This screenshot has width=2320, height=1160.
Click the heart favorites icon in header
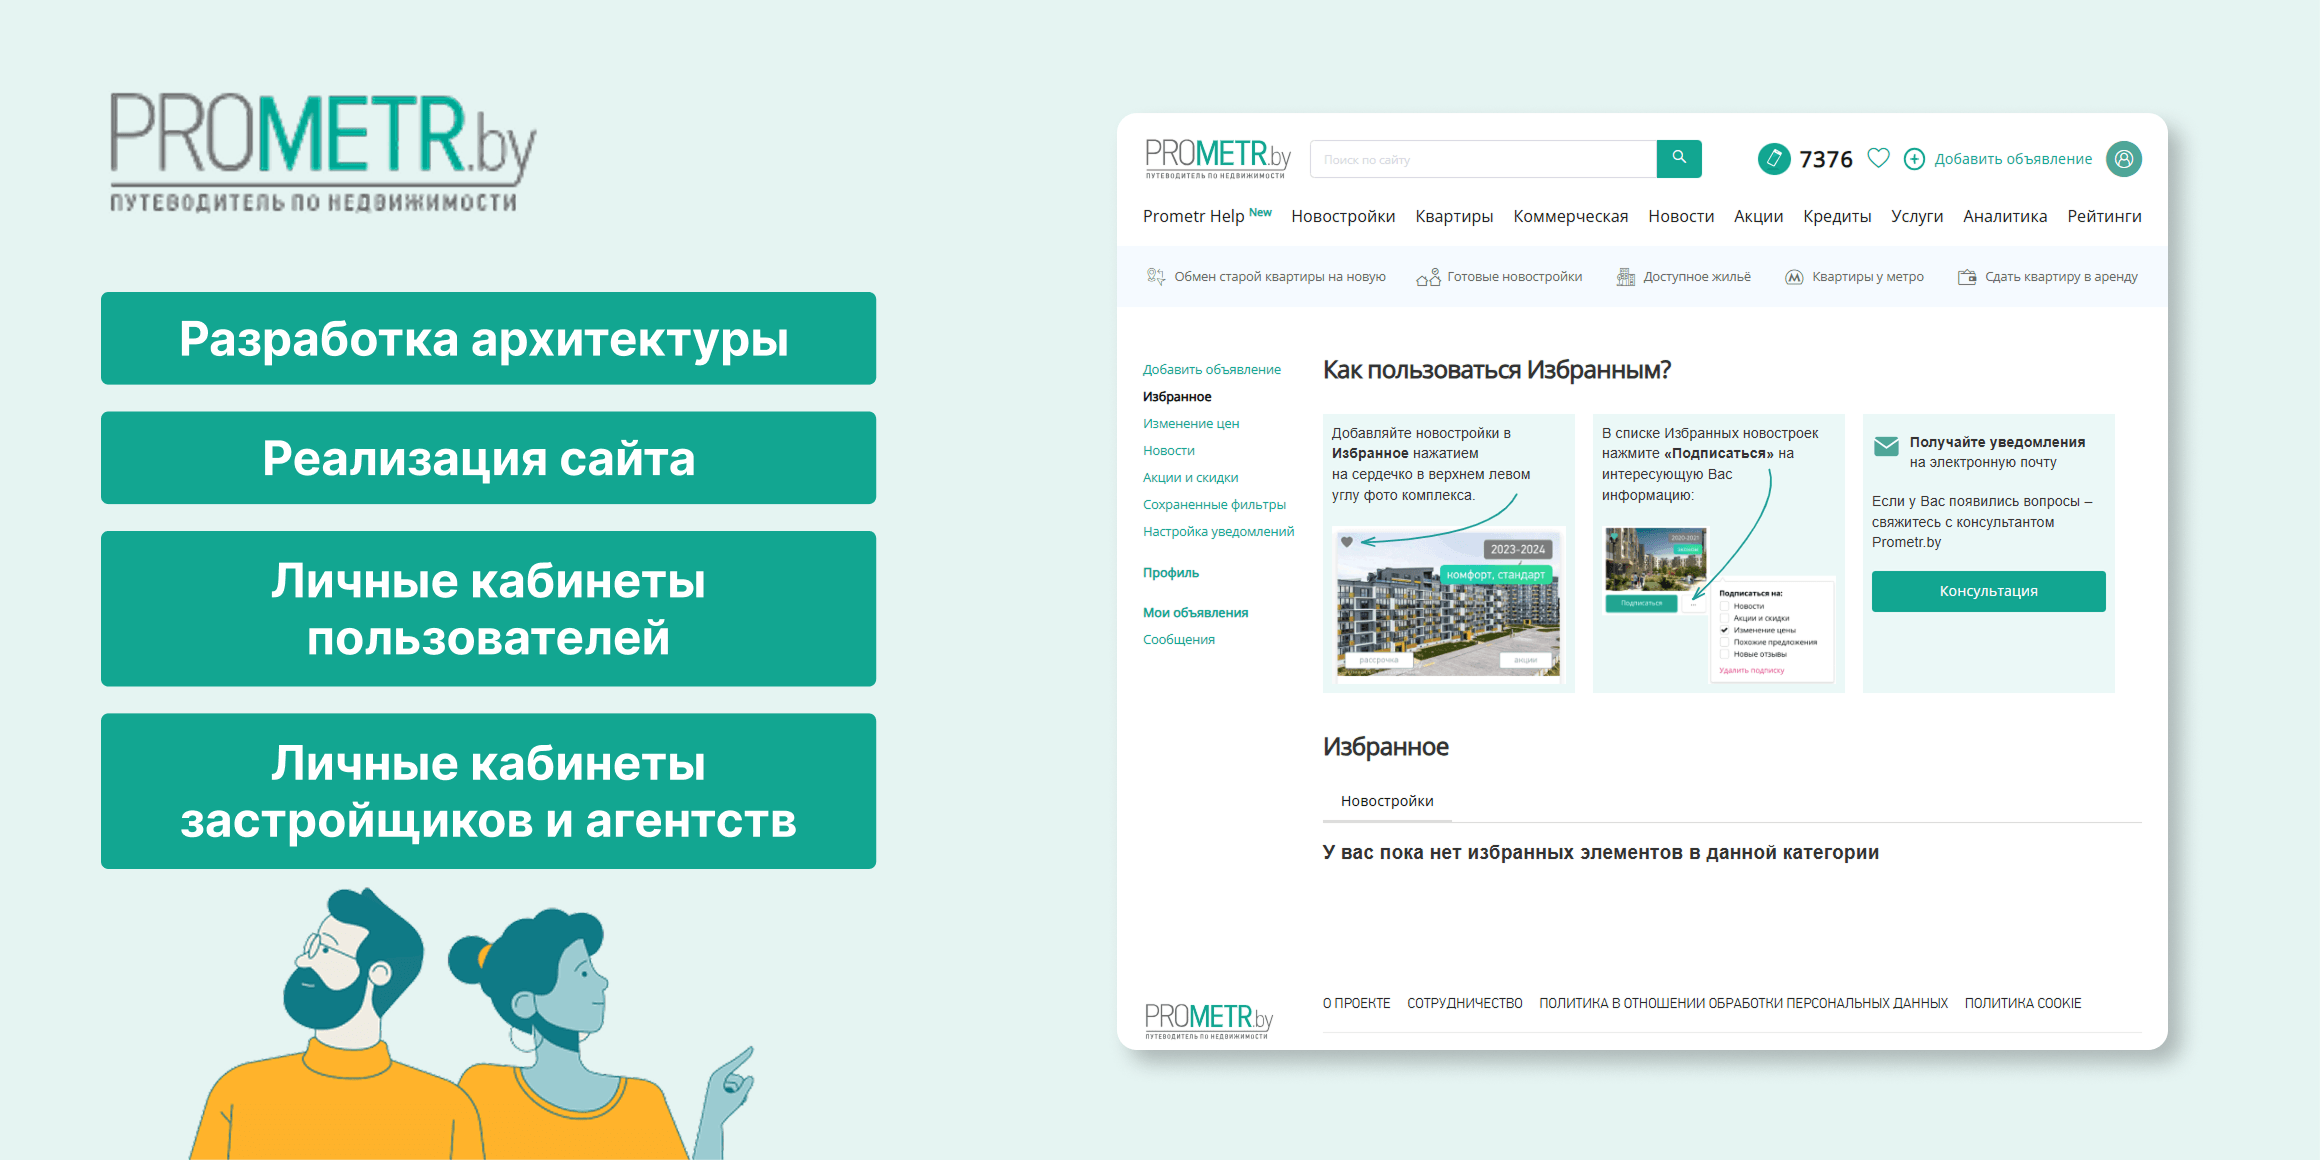tap(1878, 158)
